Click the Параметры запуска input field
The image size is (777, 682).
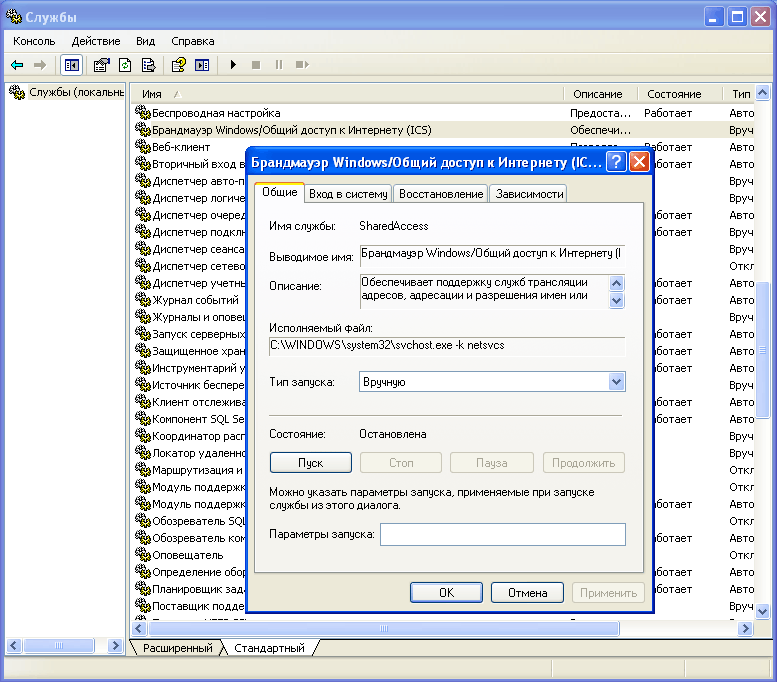click(x=502, y=534)
